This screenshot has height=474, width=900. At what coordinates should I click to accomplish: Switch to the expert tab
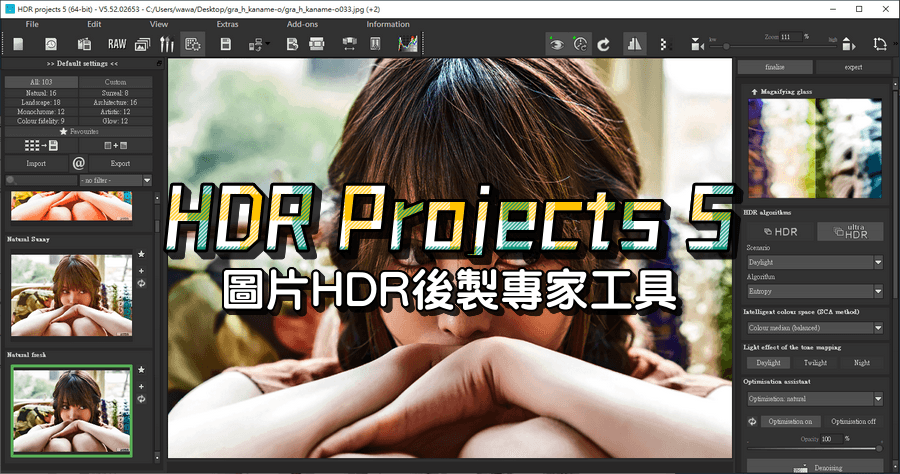click(853, 67)
